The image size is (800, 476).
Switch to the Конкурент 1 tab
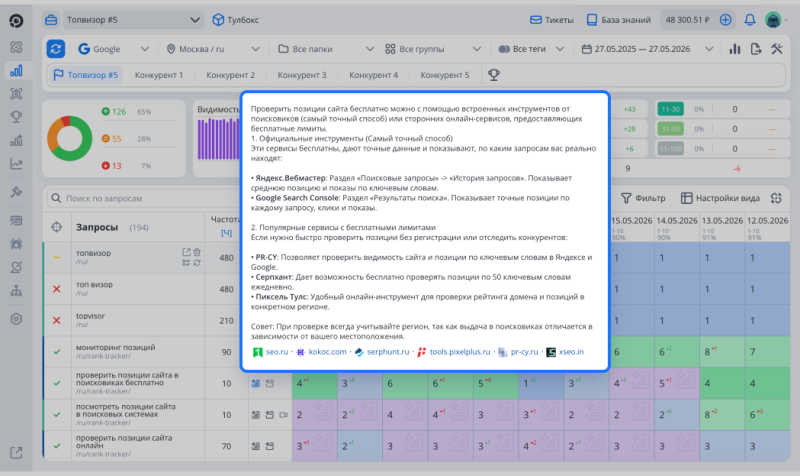point(159,75)
